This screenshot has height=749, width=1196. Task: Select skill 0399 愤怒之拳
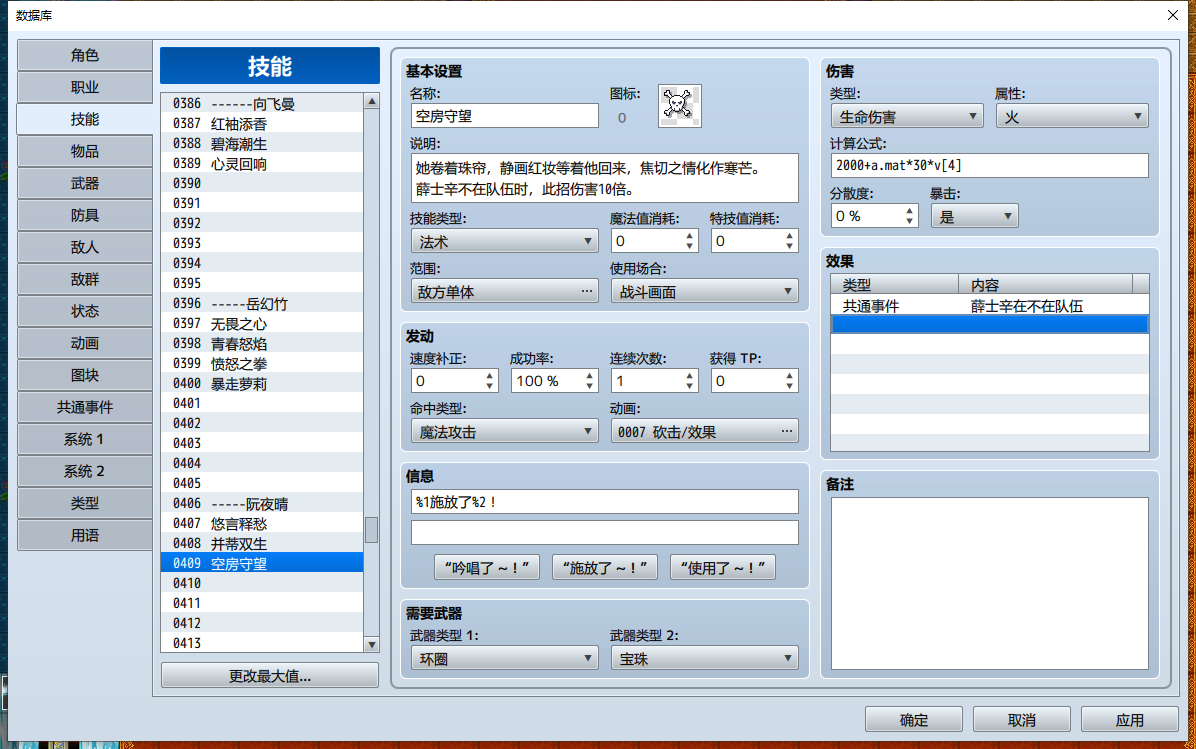262,363
